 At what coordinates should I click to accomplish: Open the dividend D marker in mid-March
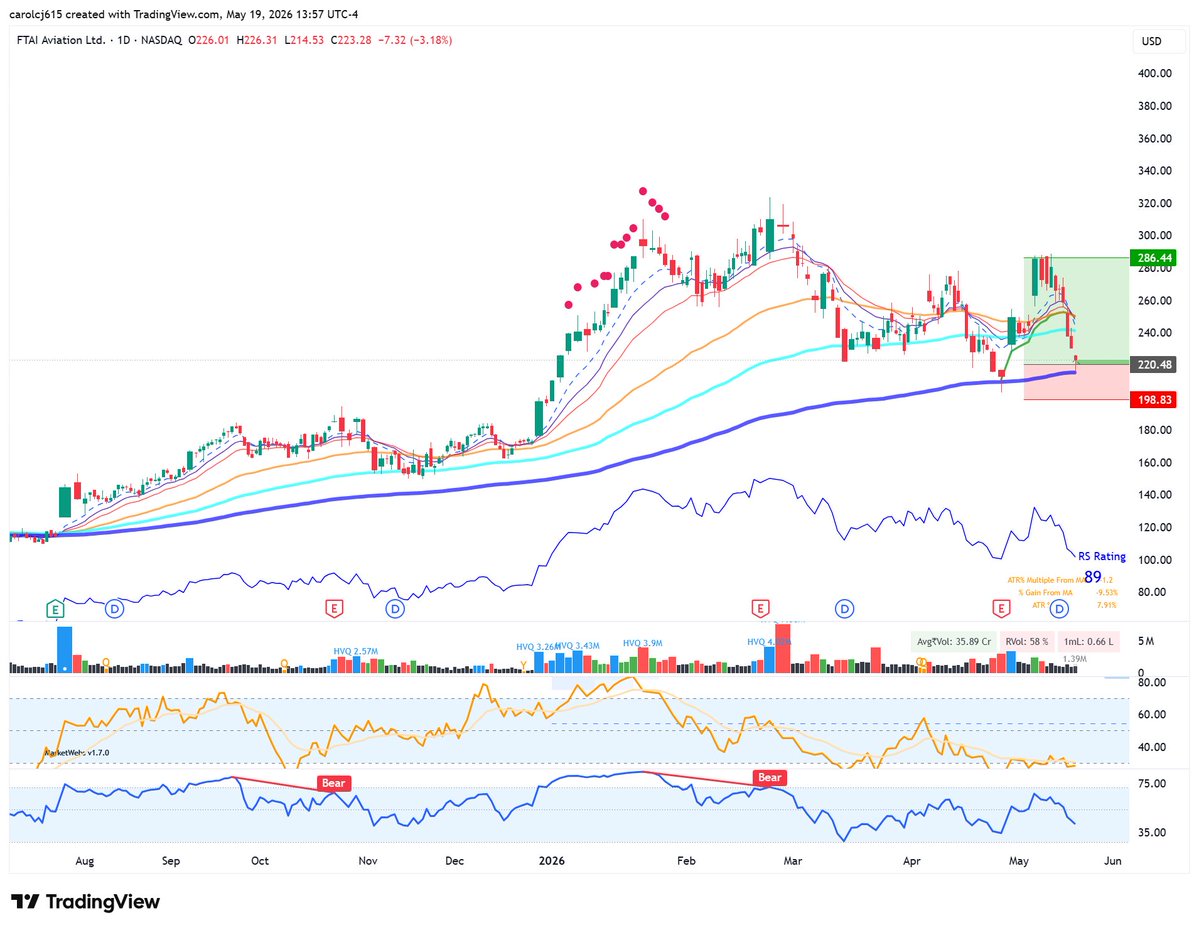(x=844, y=610)
